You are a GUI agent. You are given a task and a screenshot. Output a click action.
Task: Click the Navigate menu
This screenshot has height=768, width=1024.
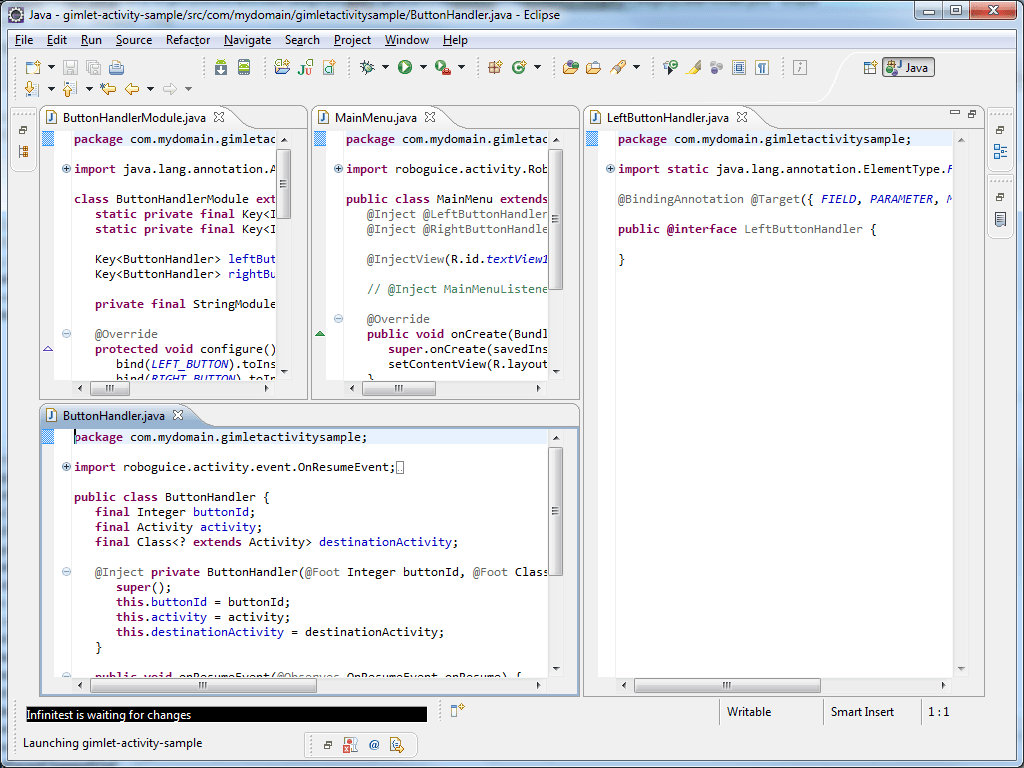[x=247, y=40]
